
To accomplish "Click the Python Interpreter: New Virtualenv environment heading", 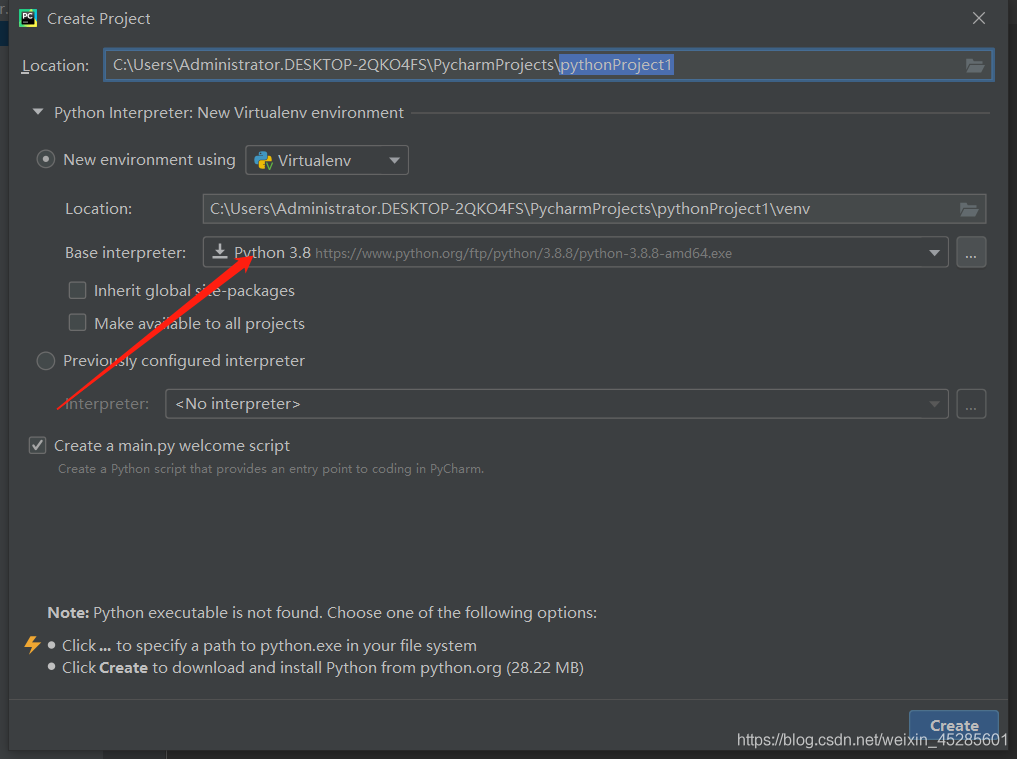I will [x=229, y=113].
